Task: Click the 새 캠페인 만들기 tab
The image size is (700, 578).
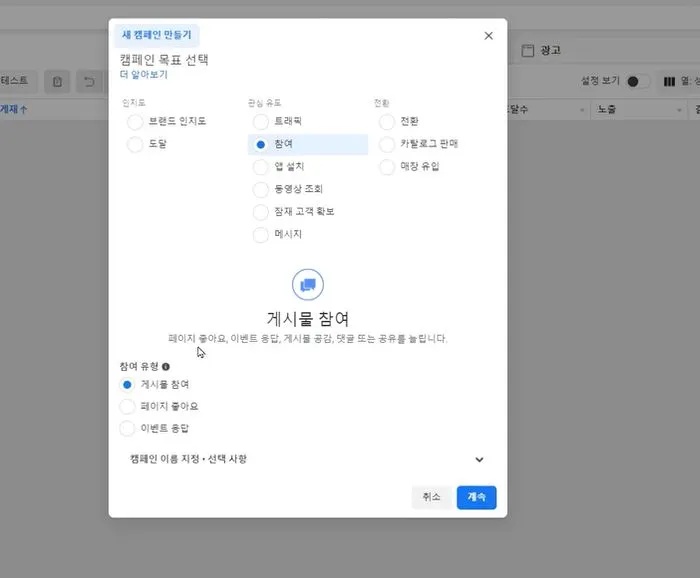Action: [x=157, y=35]
